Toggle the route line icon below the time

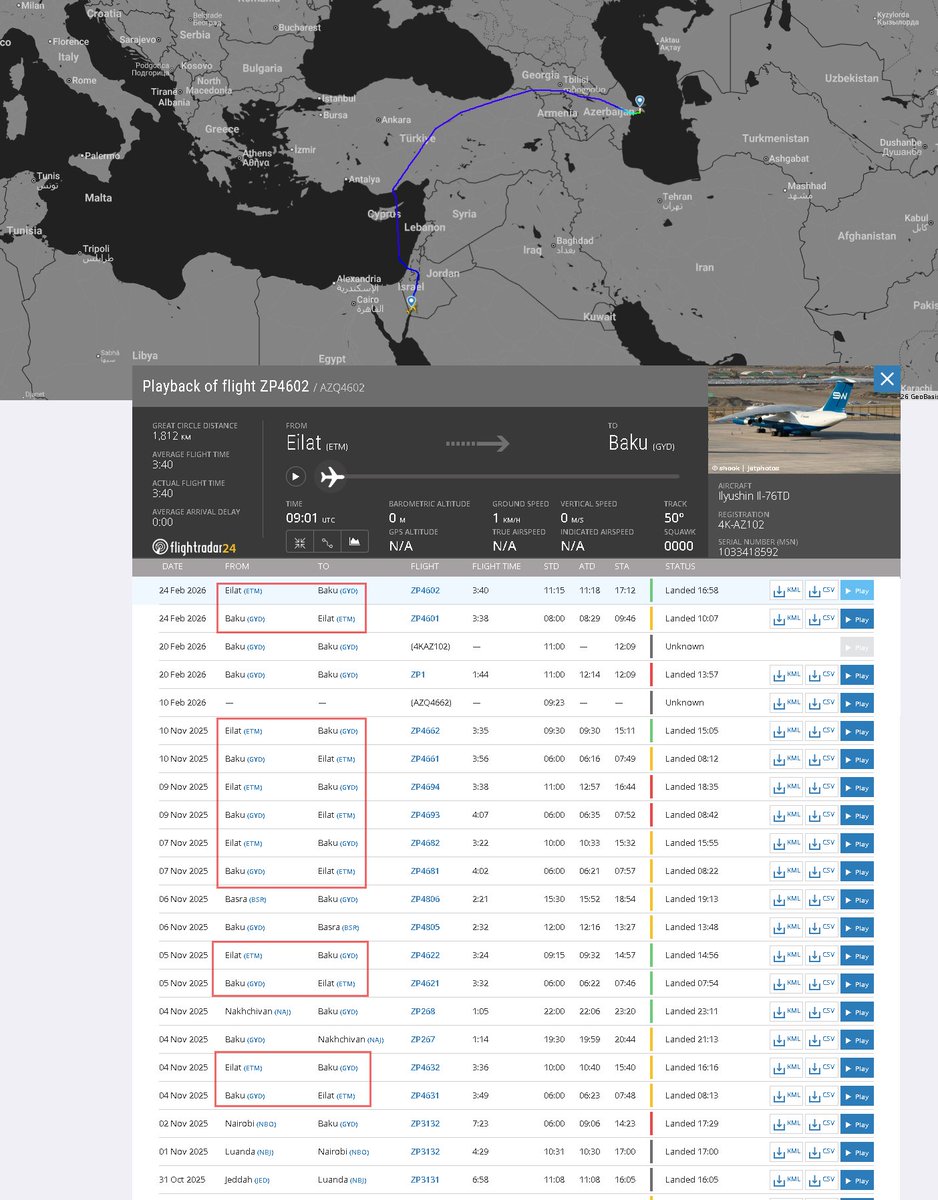[326, 542]
